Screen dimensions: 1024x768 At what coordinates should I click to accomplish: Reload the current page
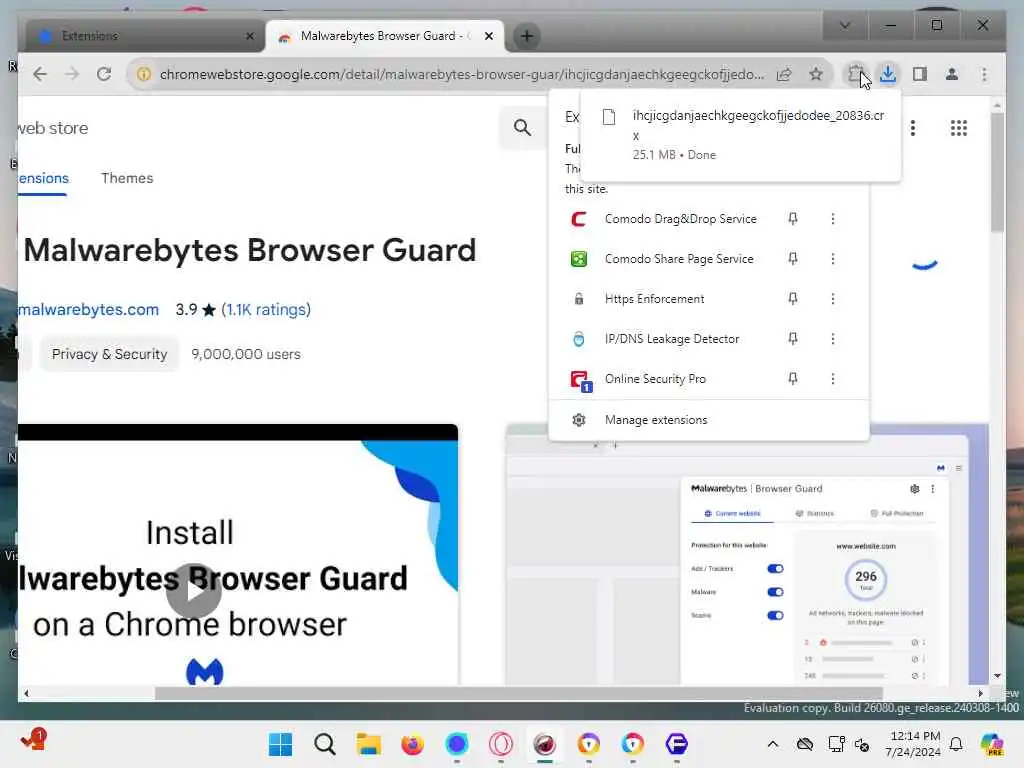(104, 74)
